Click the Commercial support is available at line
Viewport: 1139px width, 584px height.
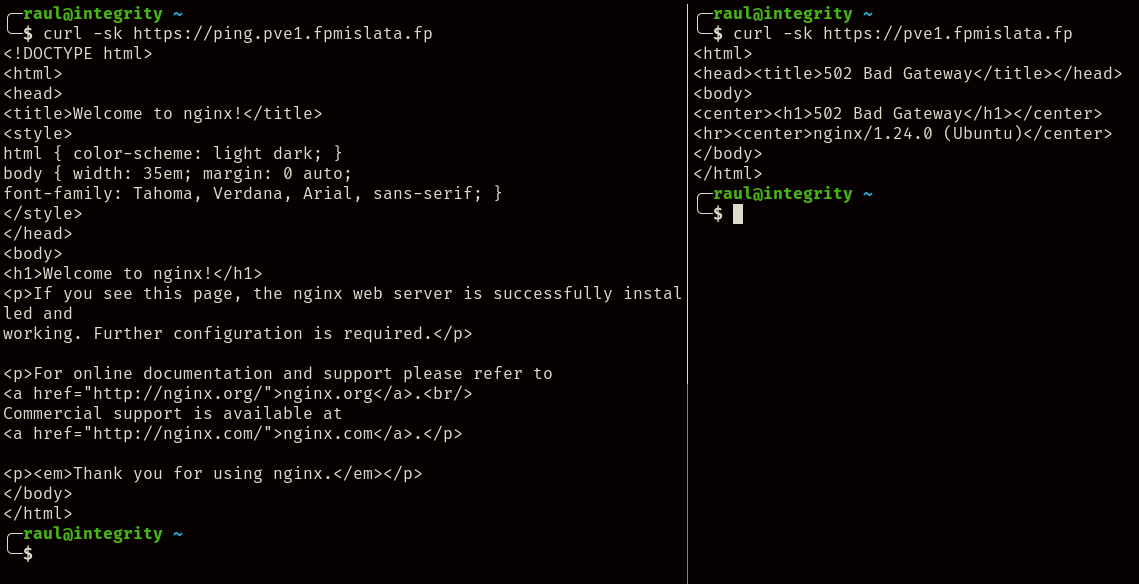coord(172,414)
